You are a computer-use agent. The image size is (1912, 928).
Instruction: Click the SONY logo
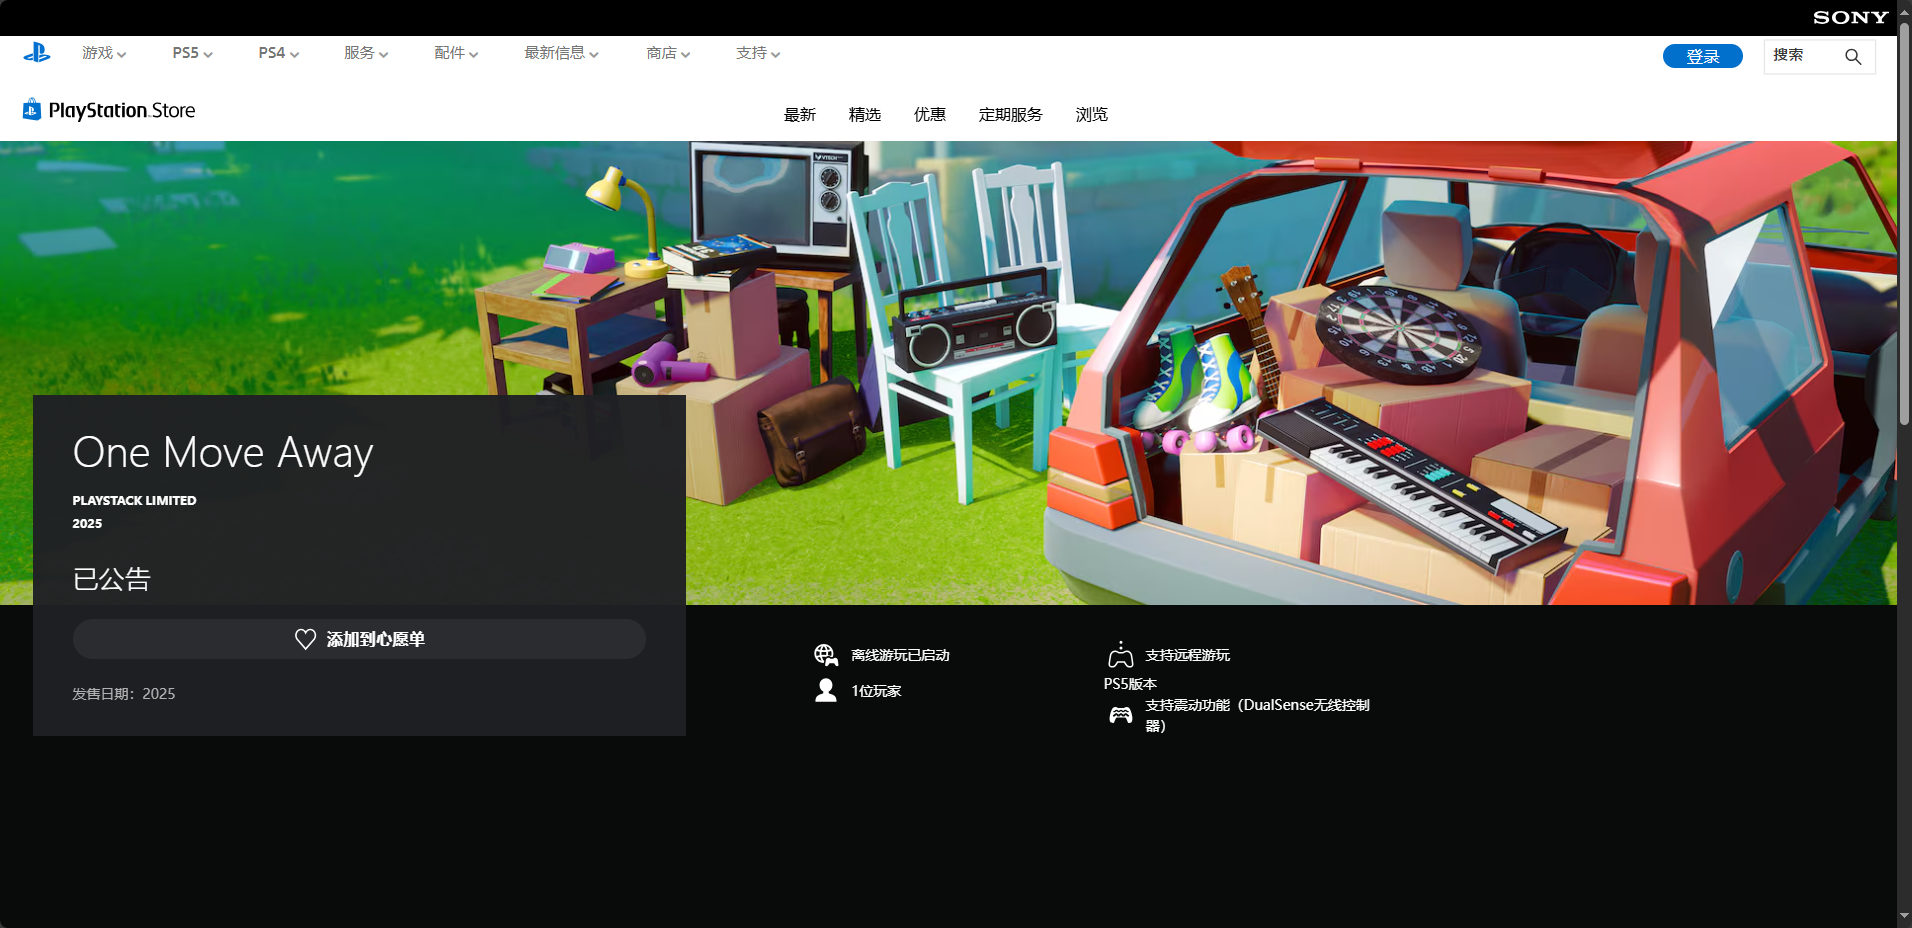click(1850, 17)
